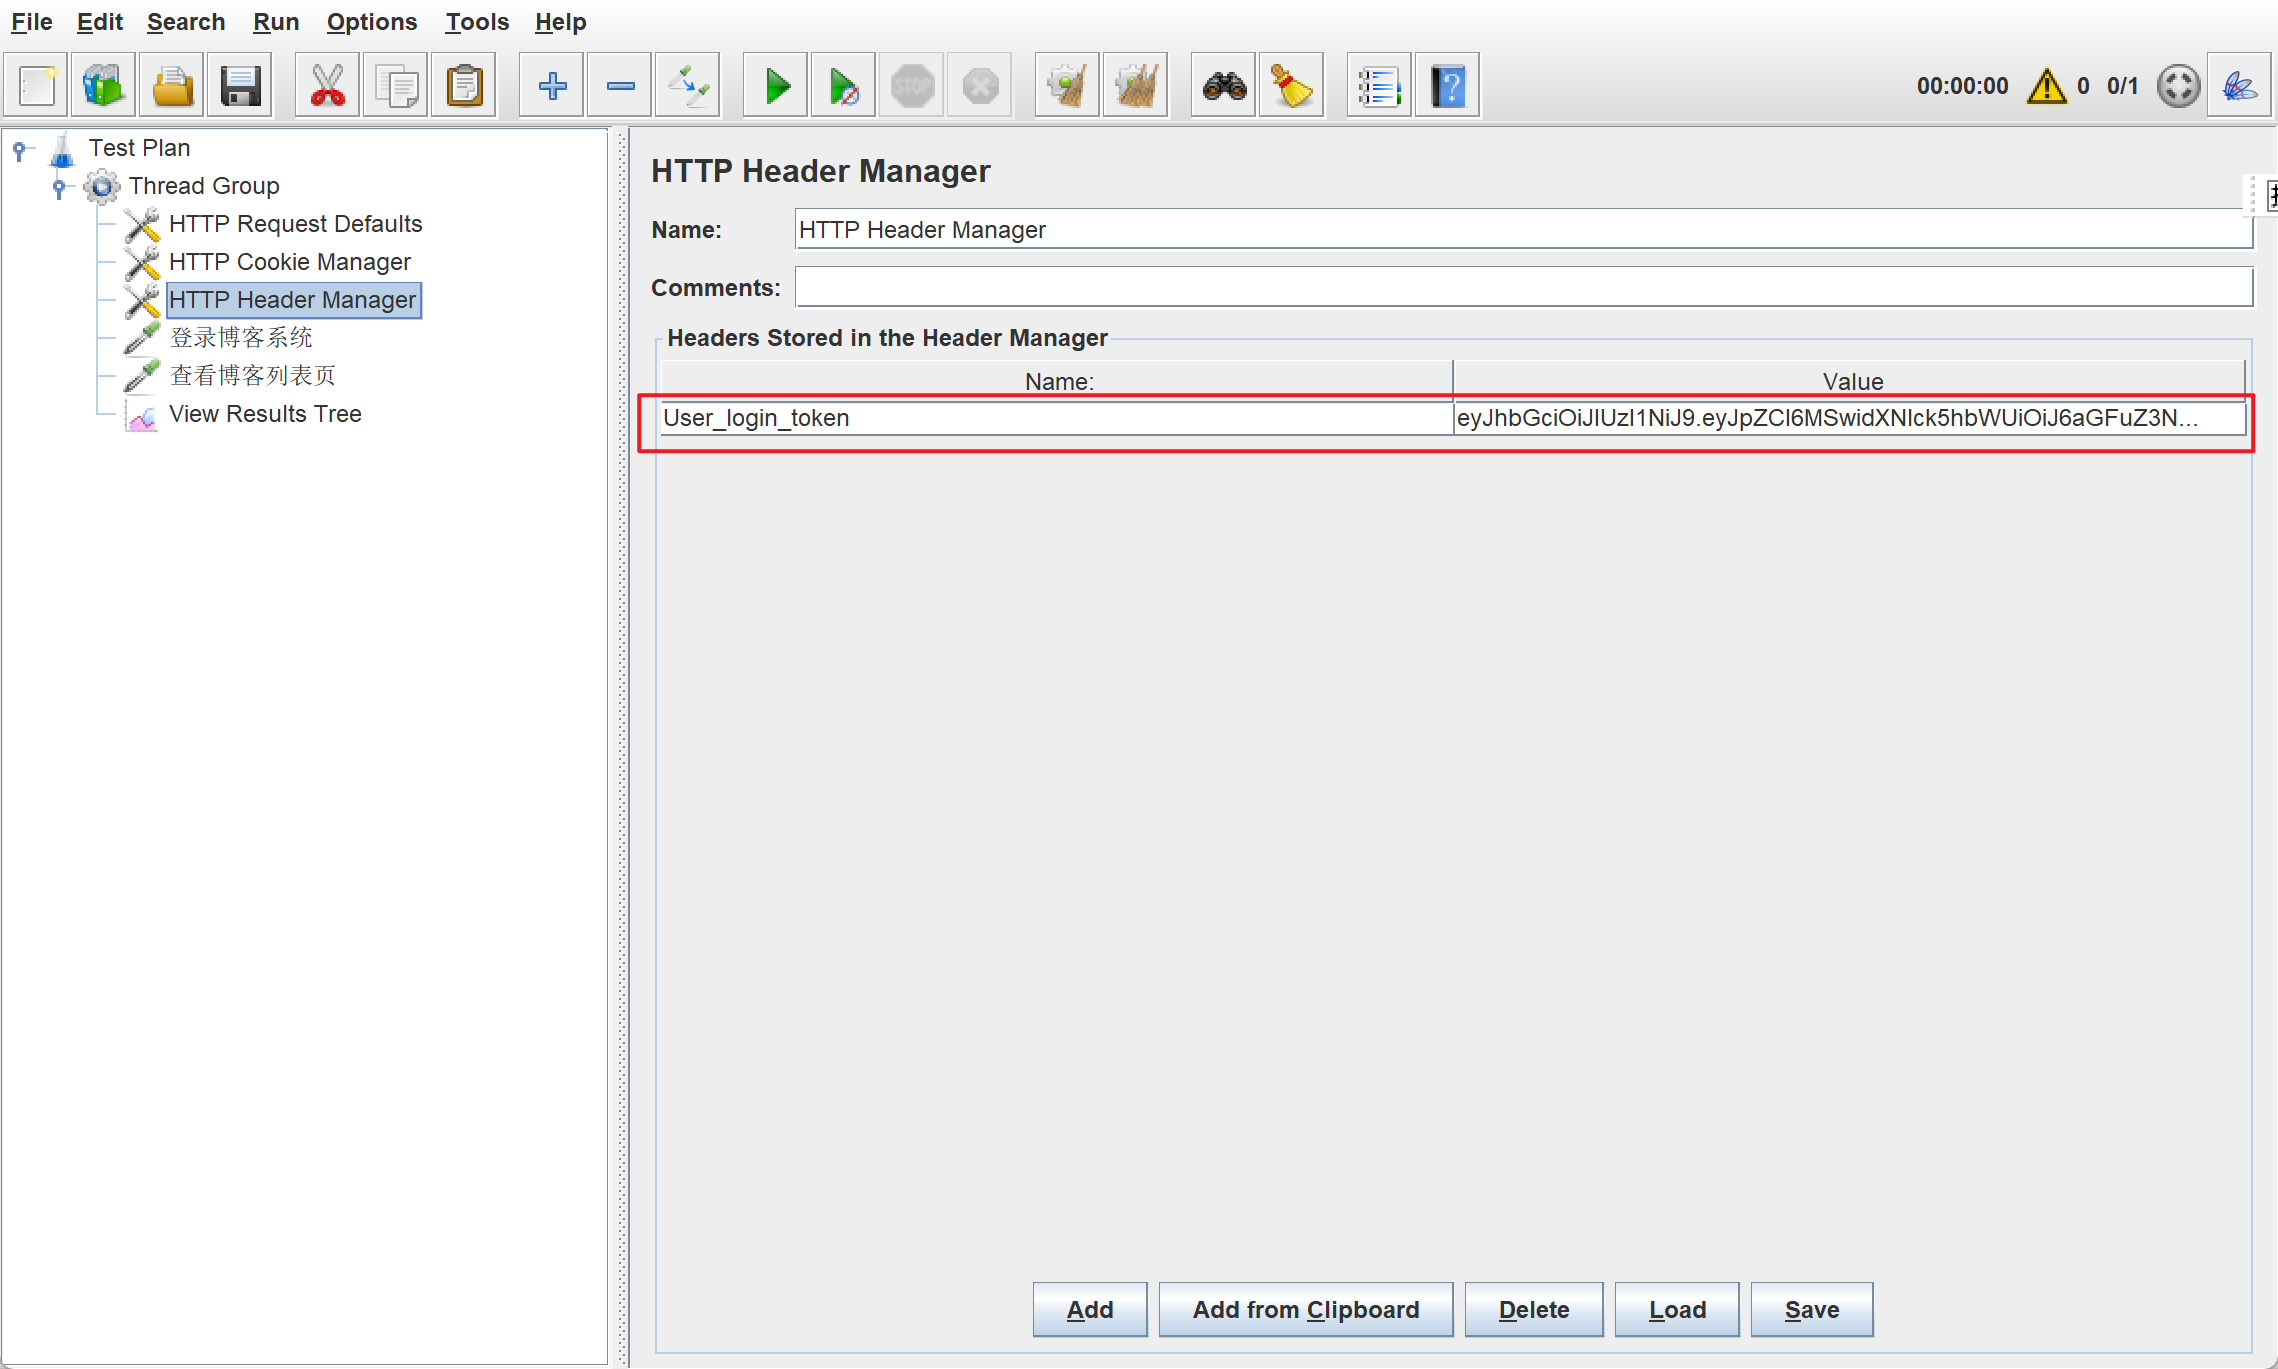The width and height of the screenshot is (2278, 1369).
Task: Collapse the Thread Group node
Action: coord(59,187)
